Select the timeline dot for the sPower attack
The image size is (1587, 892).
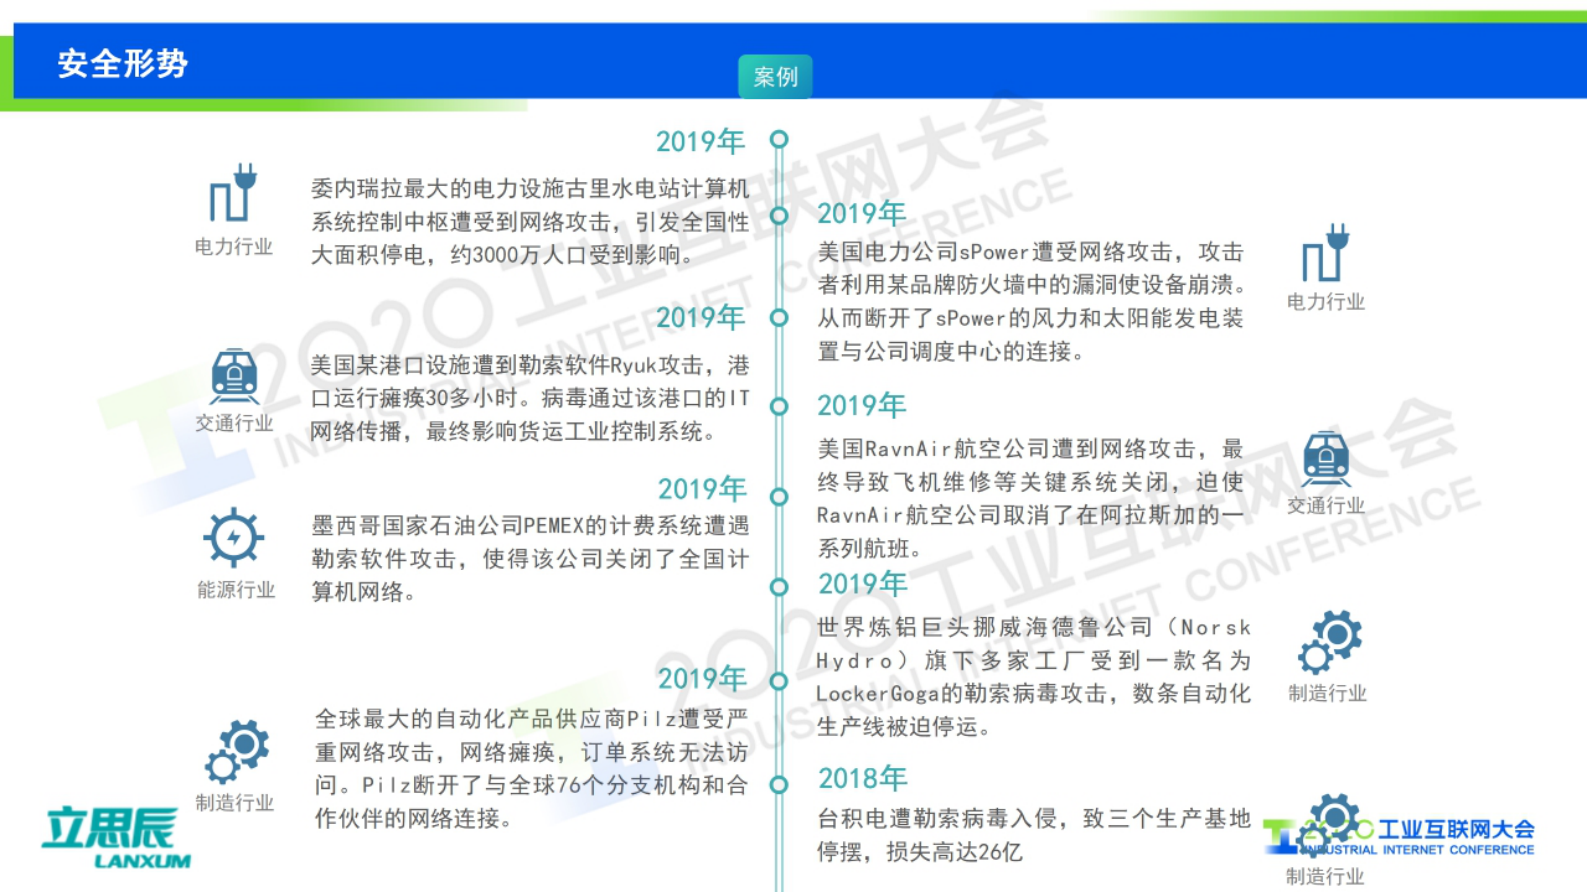point(779,215)
